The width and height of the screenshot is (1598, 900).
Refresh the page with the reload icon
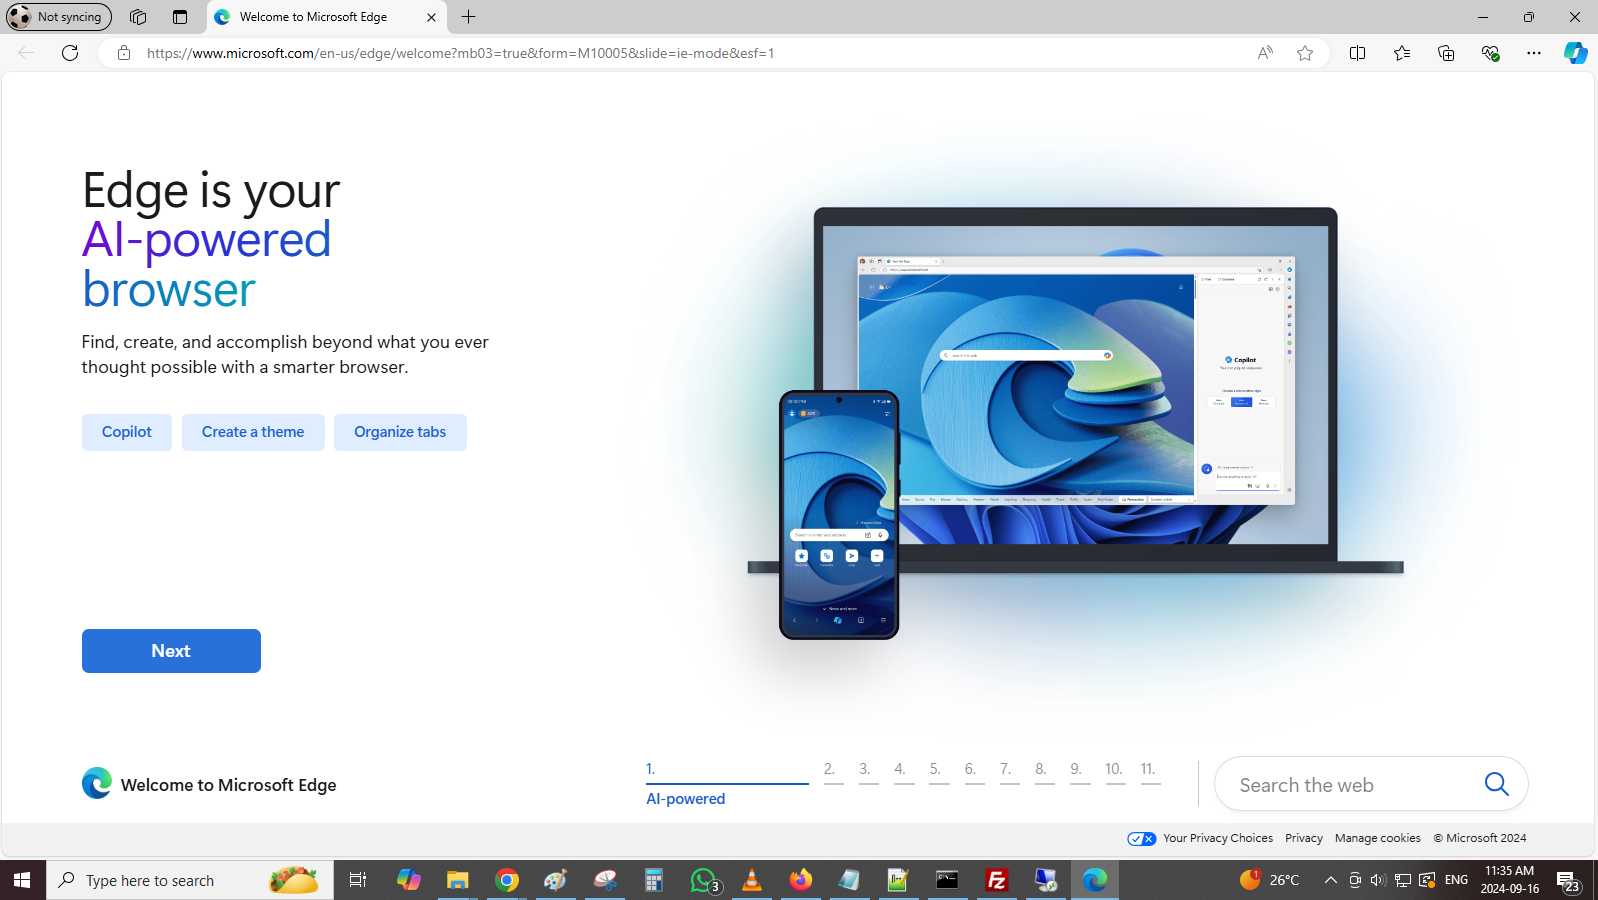click(70, 53)
